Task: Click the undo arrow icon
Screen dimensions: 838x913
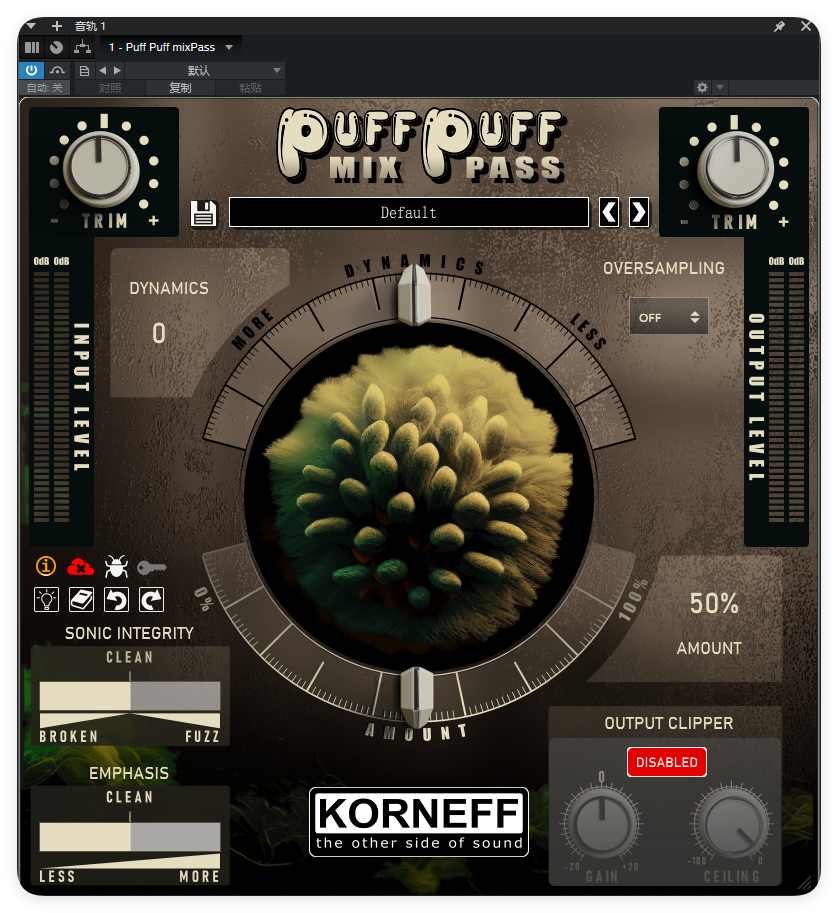Action: (116, 600)
